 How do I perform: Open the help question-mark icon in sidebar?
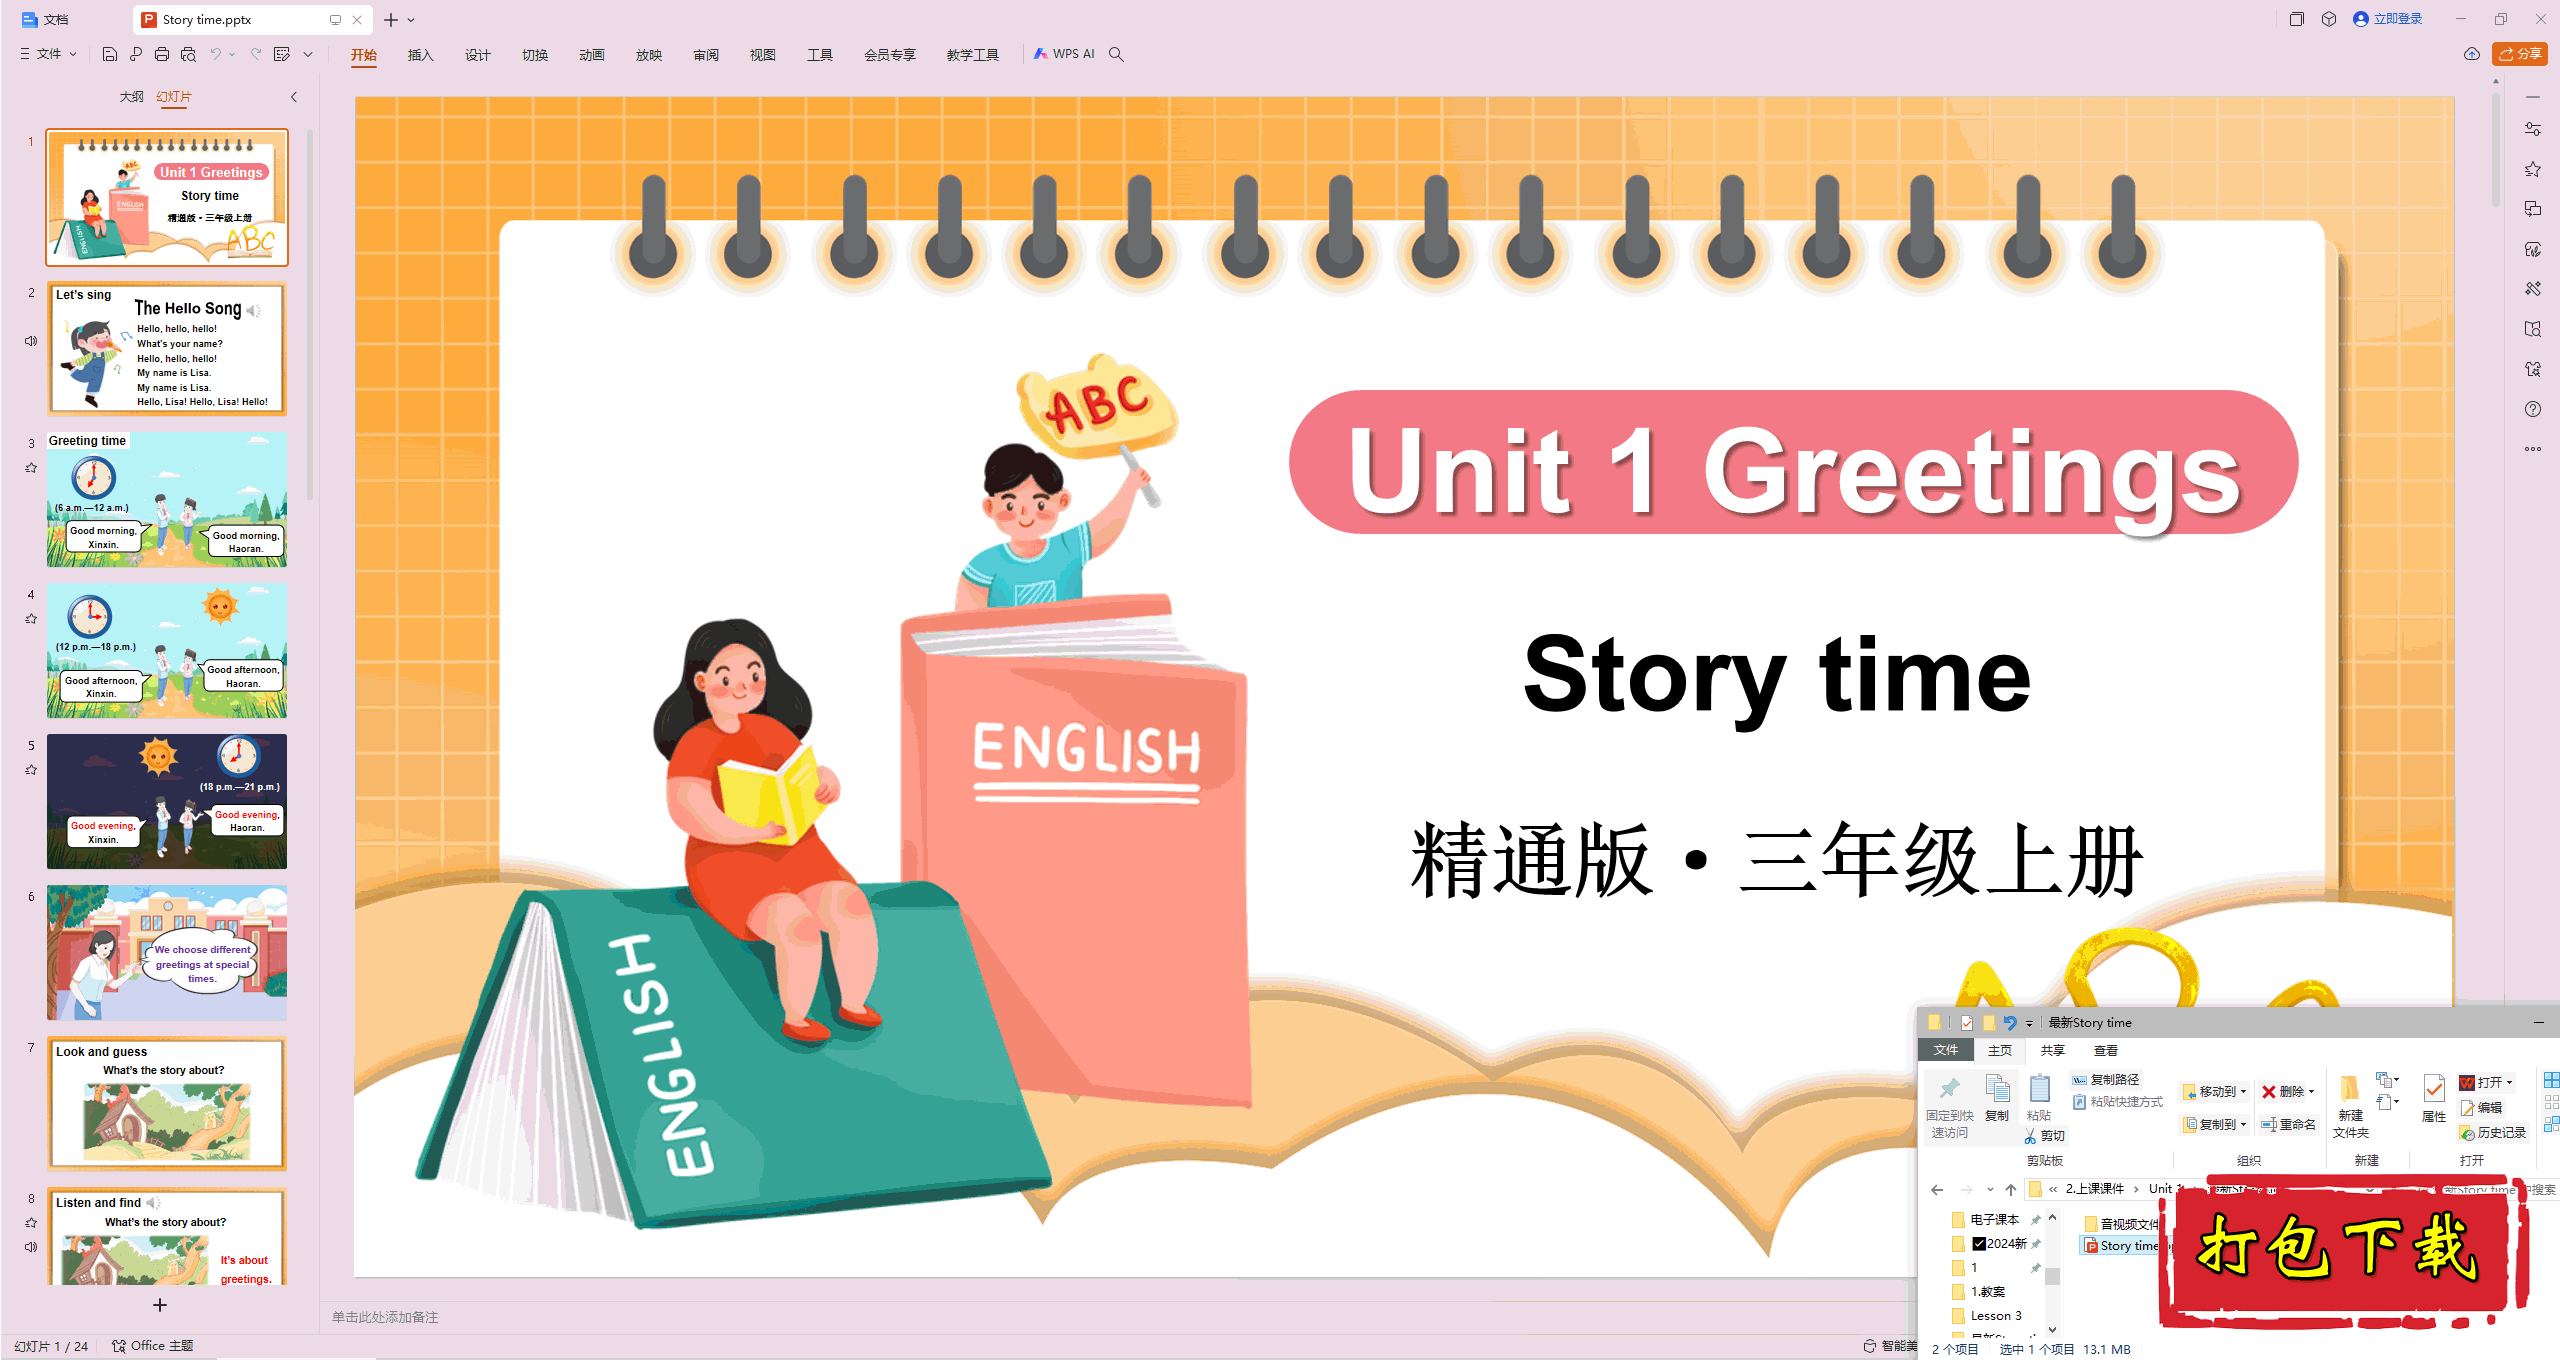tap(2533, 409)
